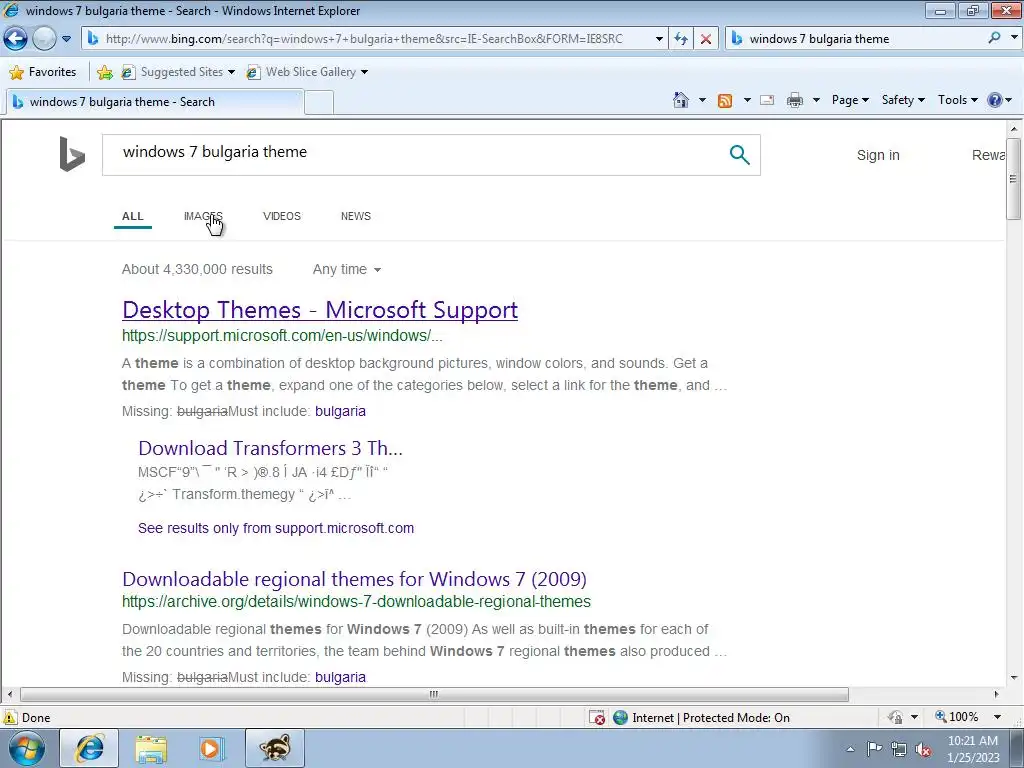Open the search provider dropdown arrow

[x=1014, y=38]
